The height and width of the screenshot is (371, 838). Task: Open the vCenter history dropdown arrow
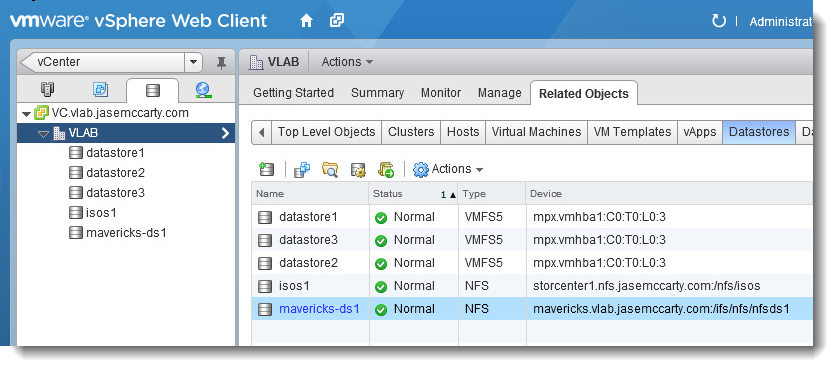click(193, 62)
